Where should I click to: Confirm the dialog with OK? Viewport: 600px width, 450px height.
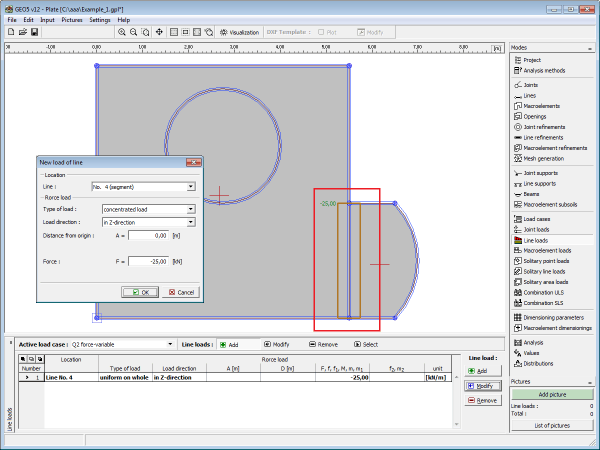pos(140,292)
